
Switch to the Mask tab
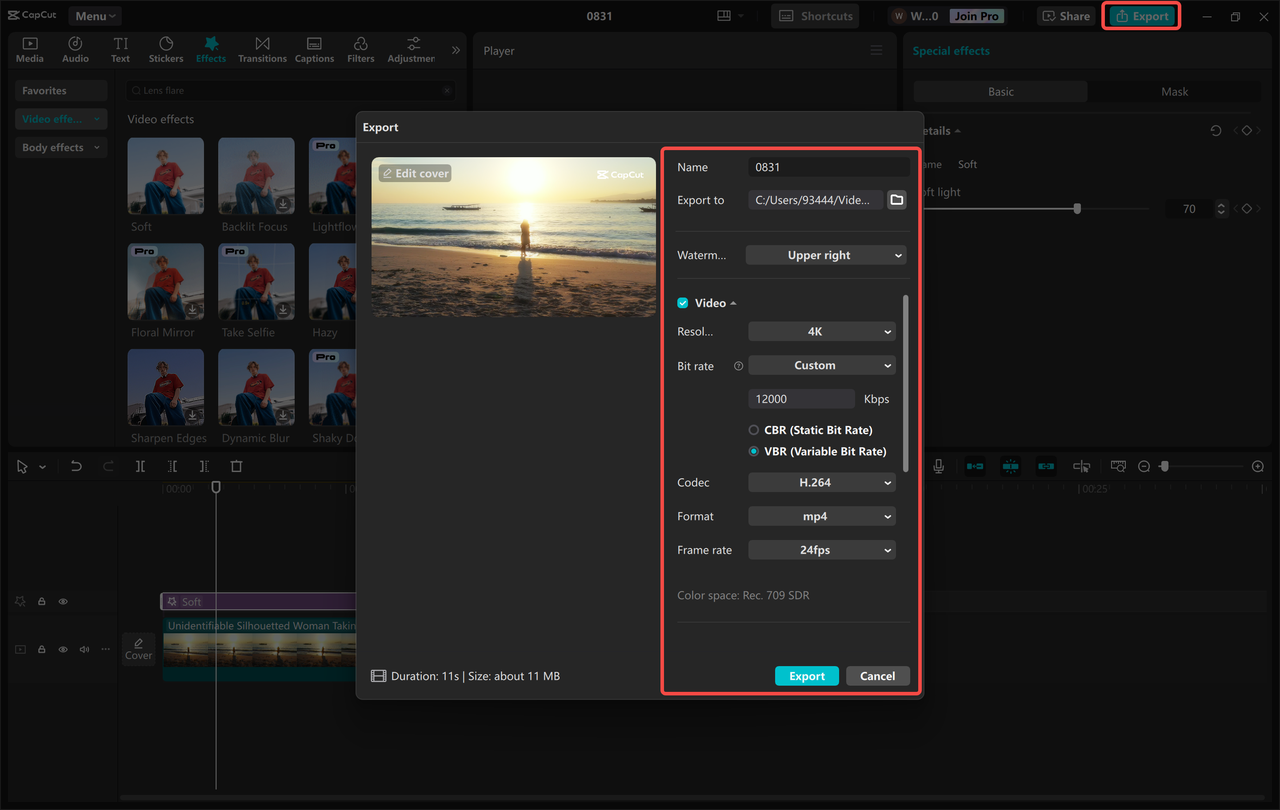click(1174, 91)
